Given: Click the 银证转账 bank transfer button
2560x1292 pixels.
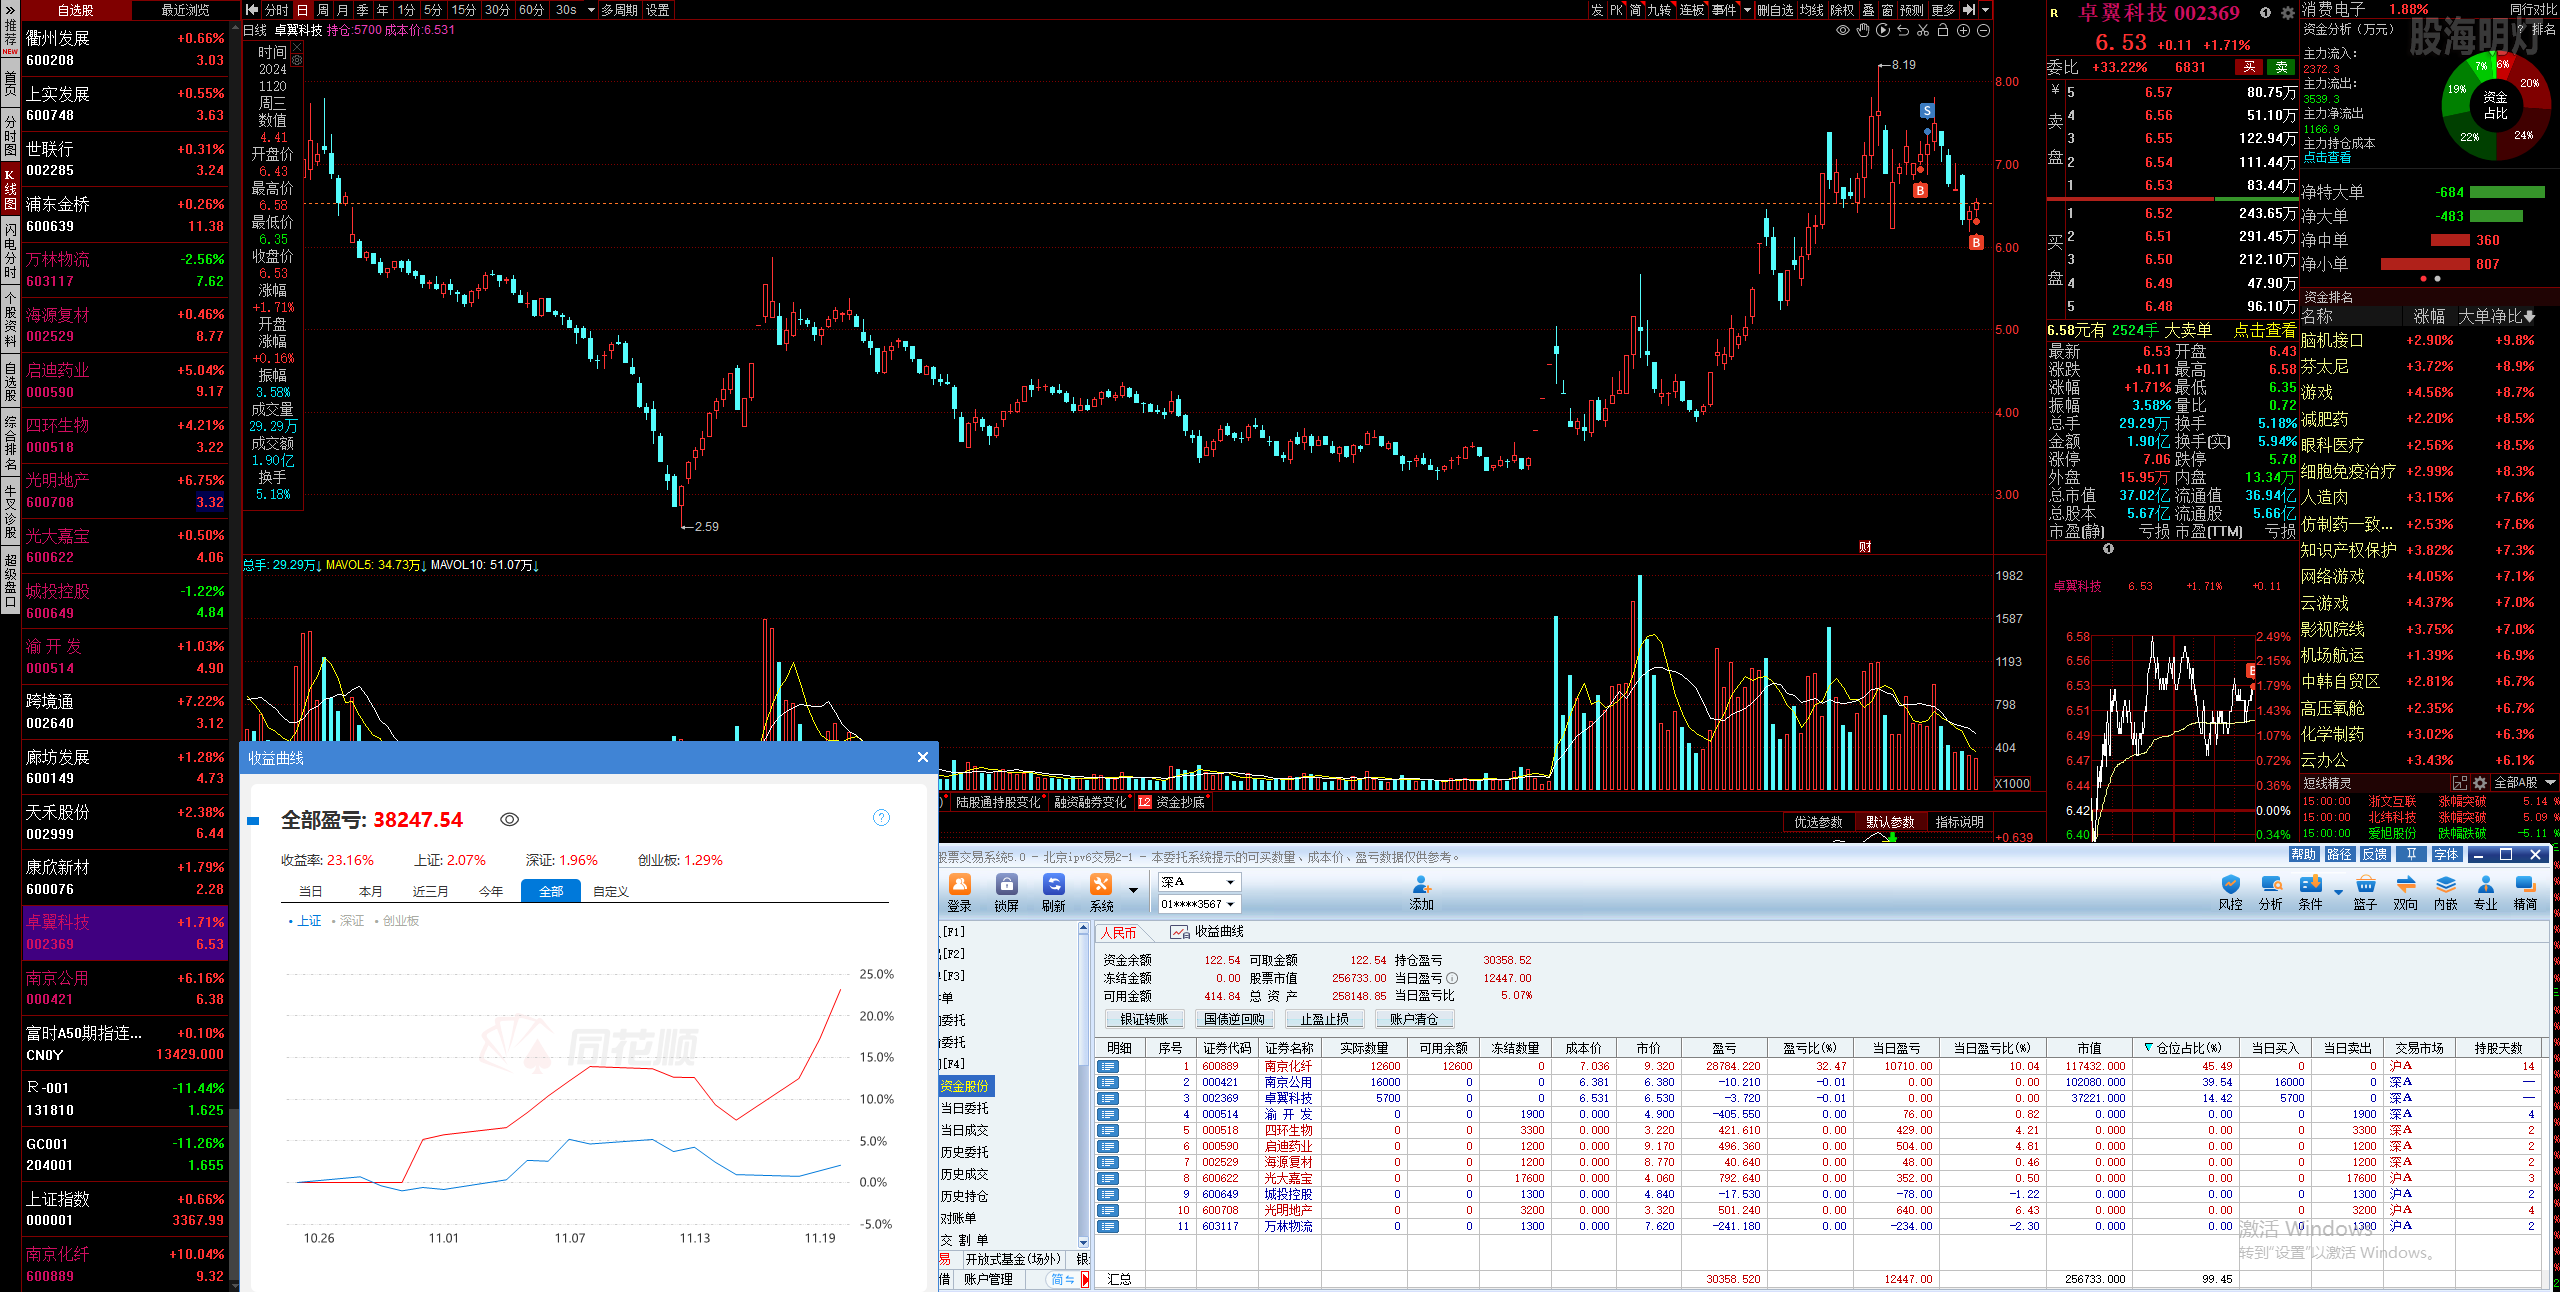Looking at the screenshot, I should (1144, 1019).
